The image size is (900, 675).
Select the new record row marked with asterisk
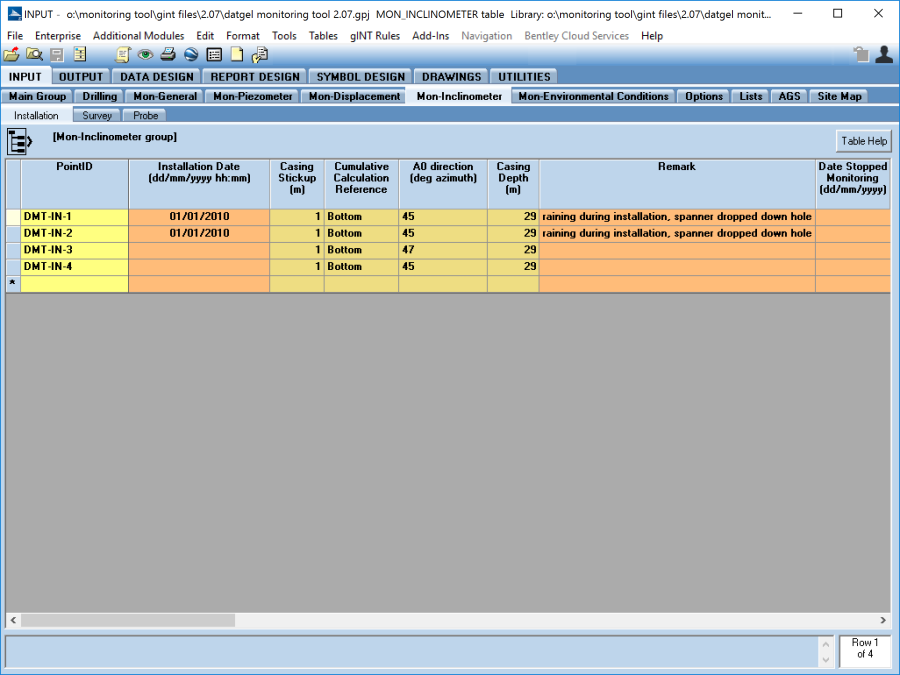(13, 284)
